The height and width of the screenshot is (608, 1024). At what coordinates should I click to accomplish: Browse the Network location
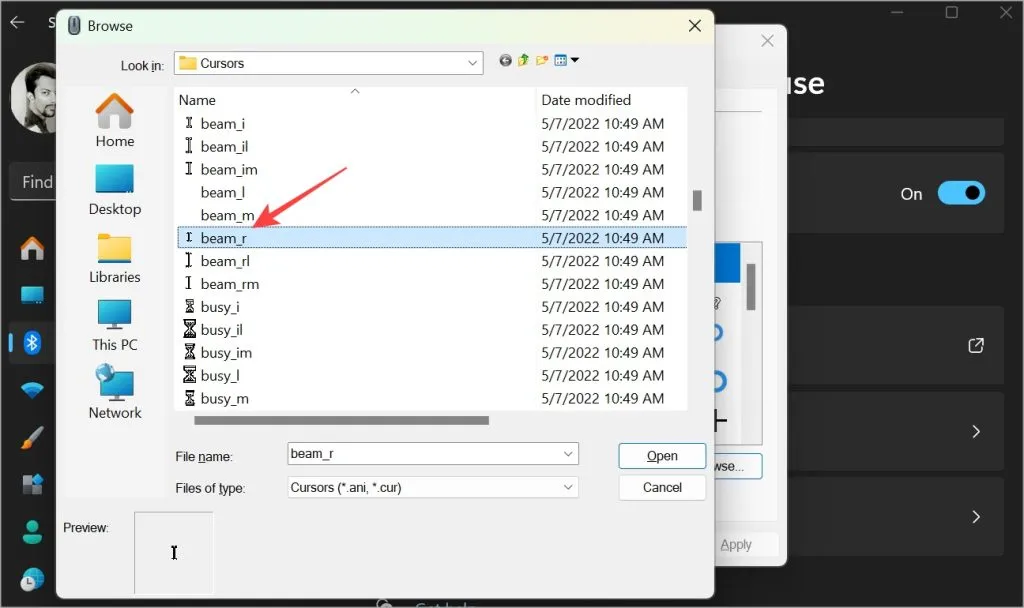[115, 392]
